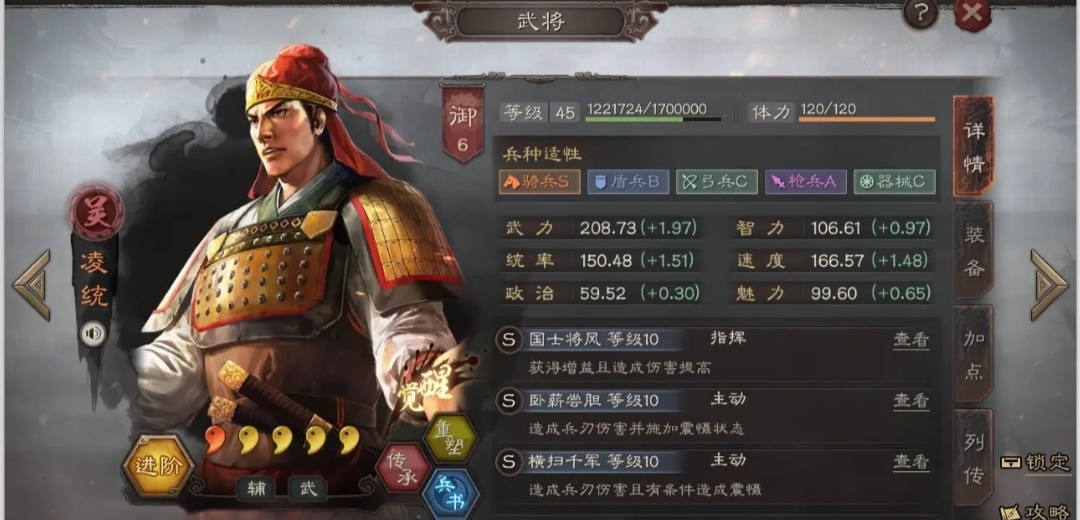Open the help question mark icon
Screen dimensions: 1080x520
[x=920, y=14]
